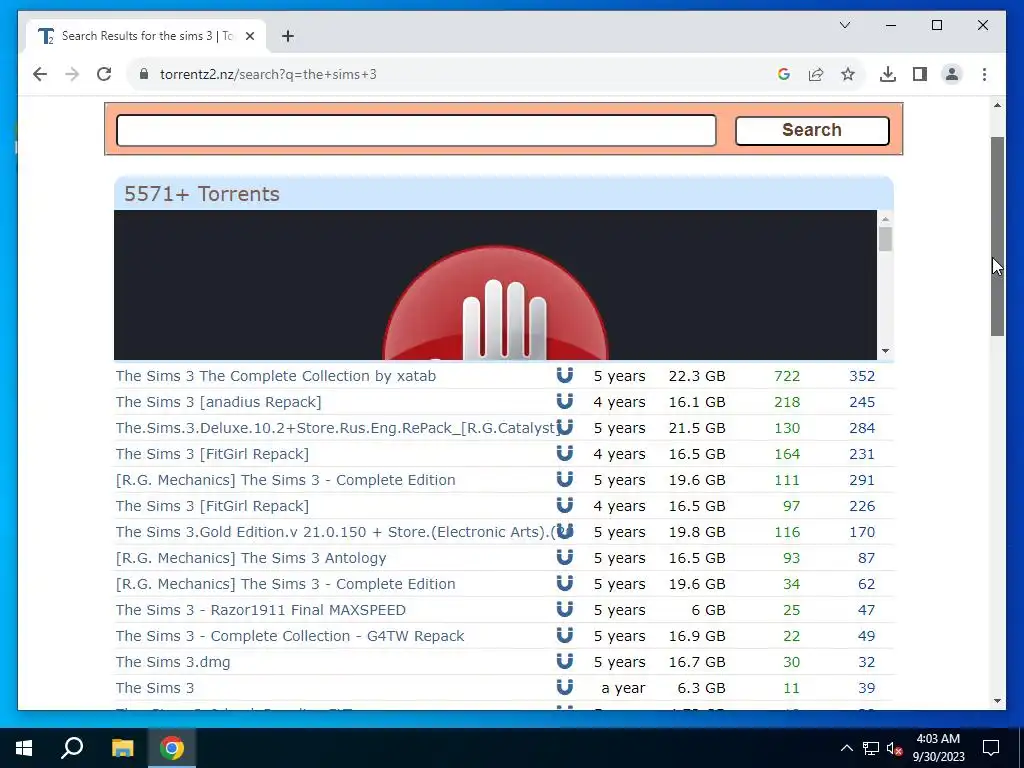Bookmark this page with star icon
The image size is (1024, 768).
[x=848, y=74]
